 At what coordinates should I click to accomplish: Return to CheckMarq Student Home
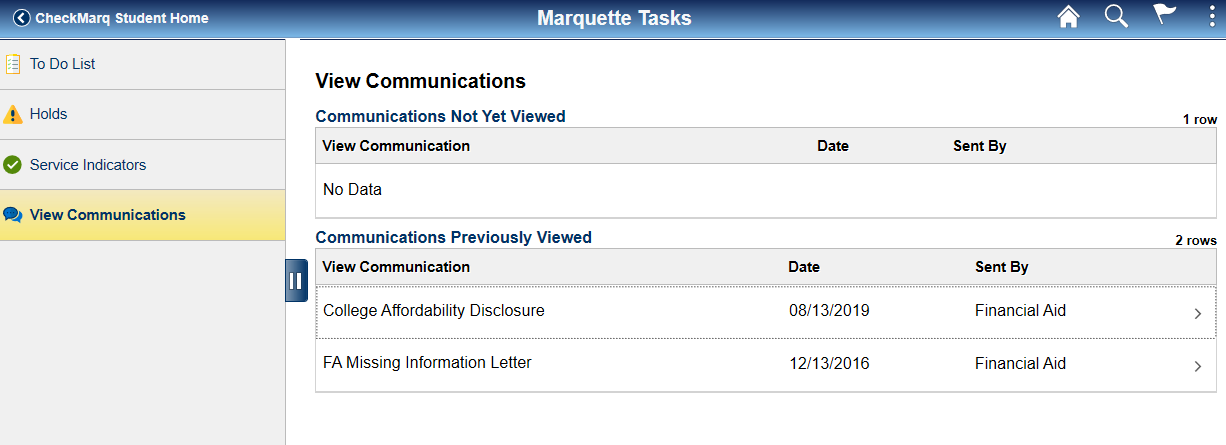[121, 18]
